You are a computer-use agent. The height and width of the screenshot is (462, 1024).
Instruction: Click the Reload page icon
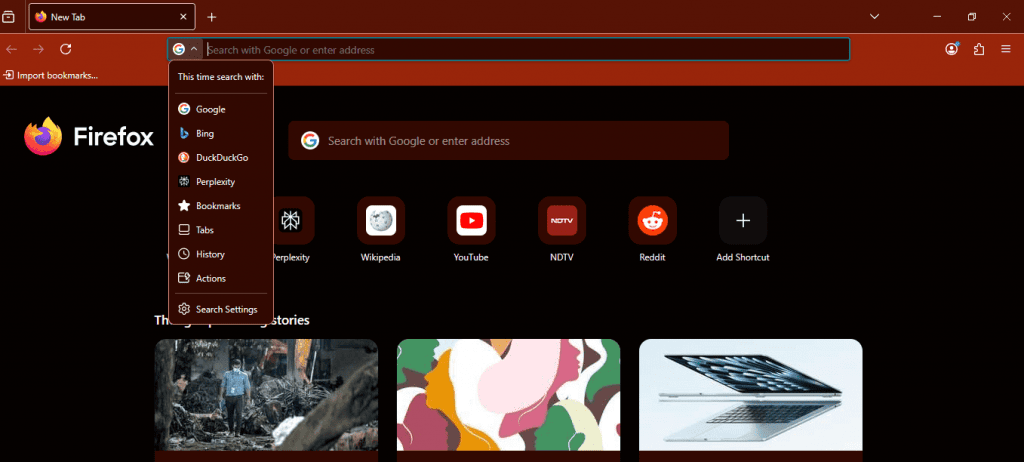[x=66, y=49]
